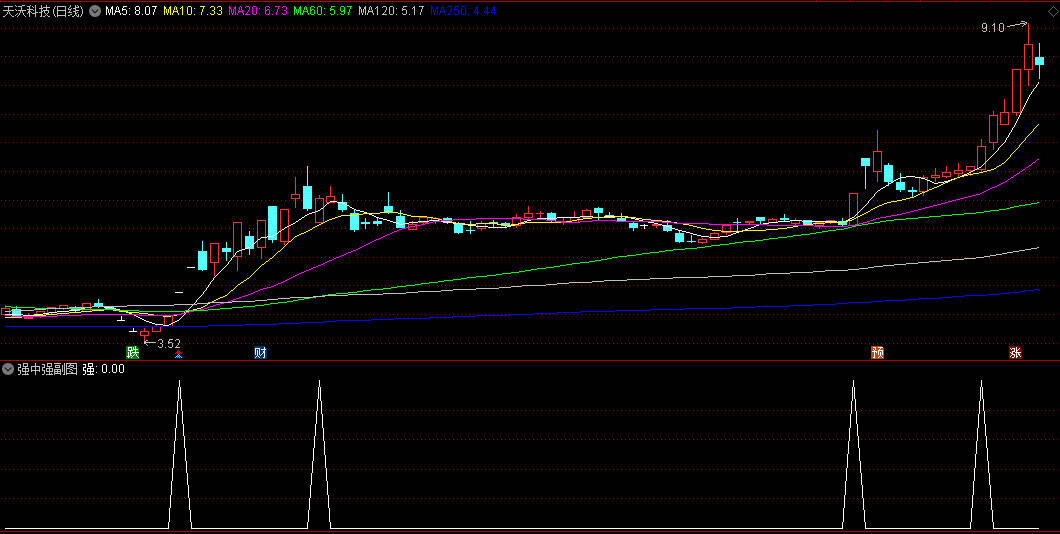This screenshot has width=1060, height=534.
Task: Click the red 涨 event marker
Action: 1015,352
